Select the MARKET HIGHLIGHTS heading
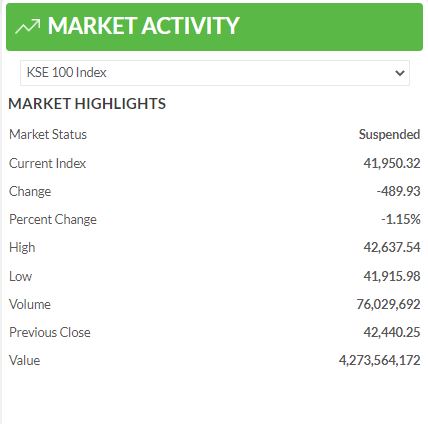The image size is (428, 424). click(x=87, y=104)
